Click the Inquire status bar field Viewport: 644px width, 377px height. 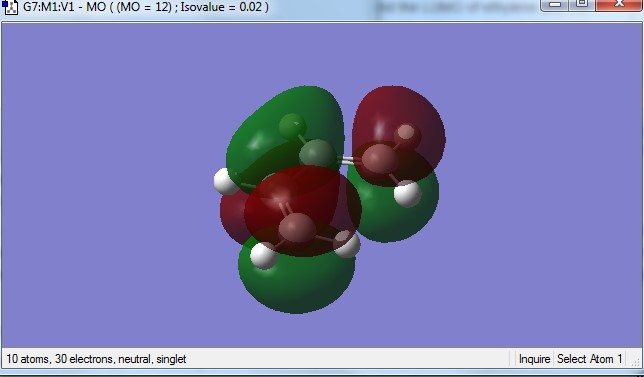coord(534,359)
